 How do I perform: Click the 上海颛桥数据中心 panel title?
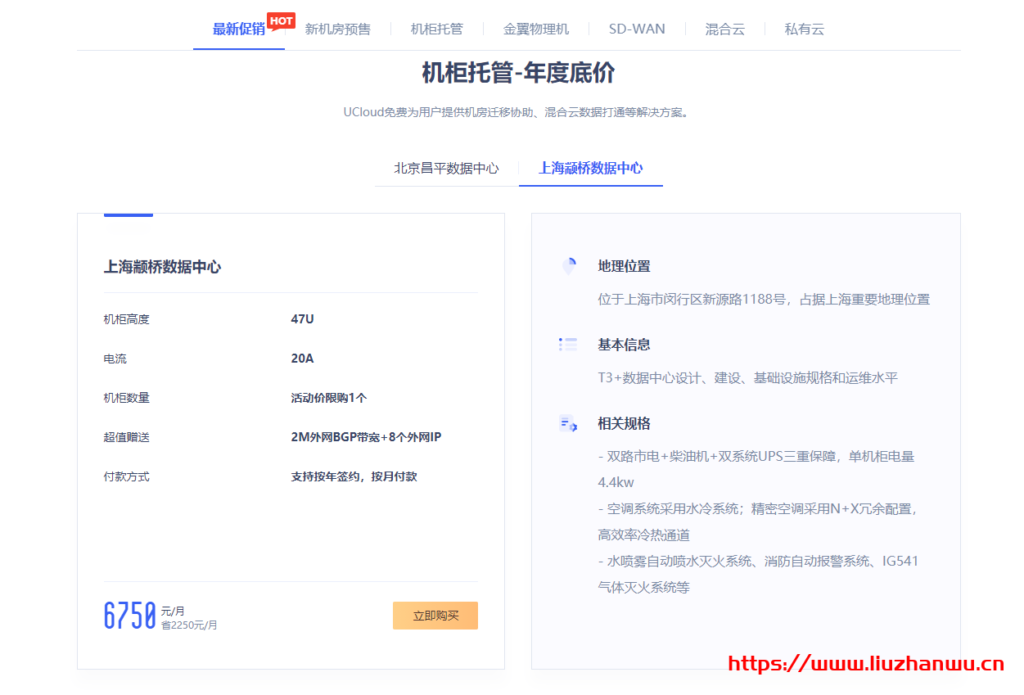162,266
